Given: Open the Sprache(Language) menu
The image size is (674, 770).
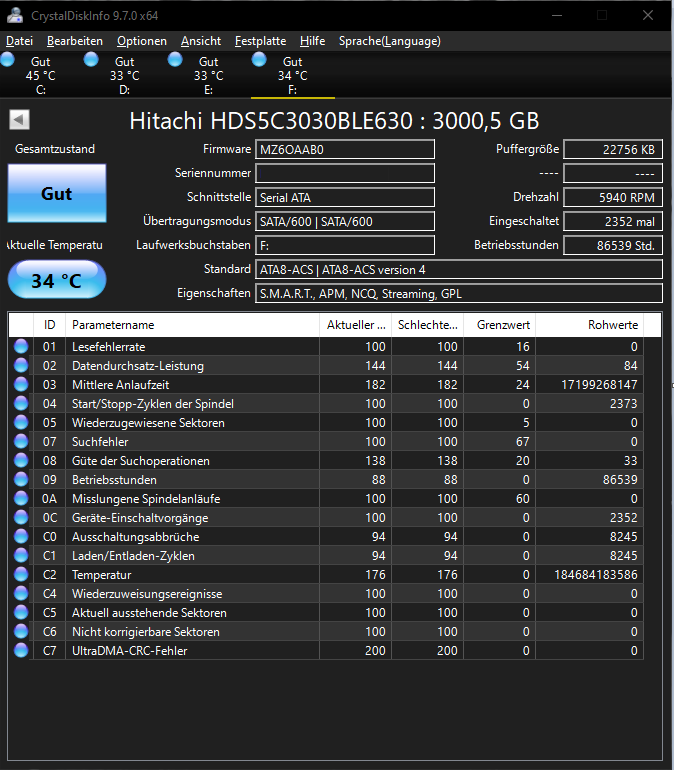Looking at the screenshot, I should click(x=390, y=41).
